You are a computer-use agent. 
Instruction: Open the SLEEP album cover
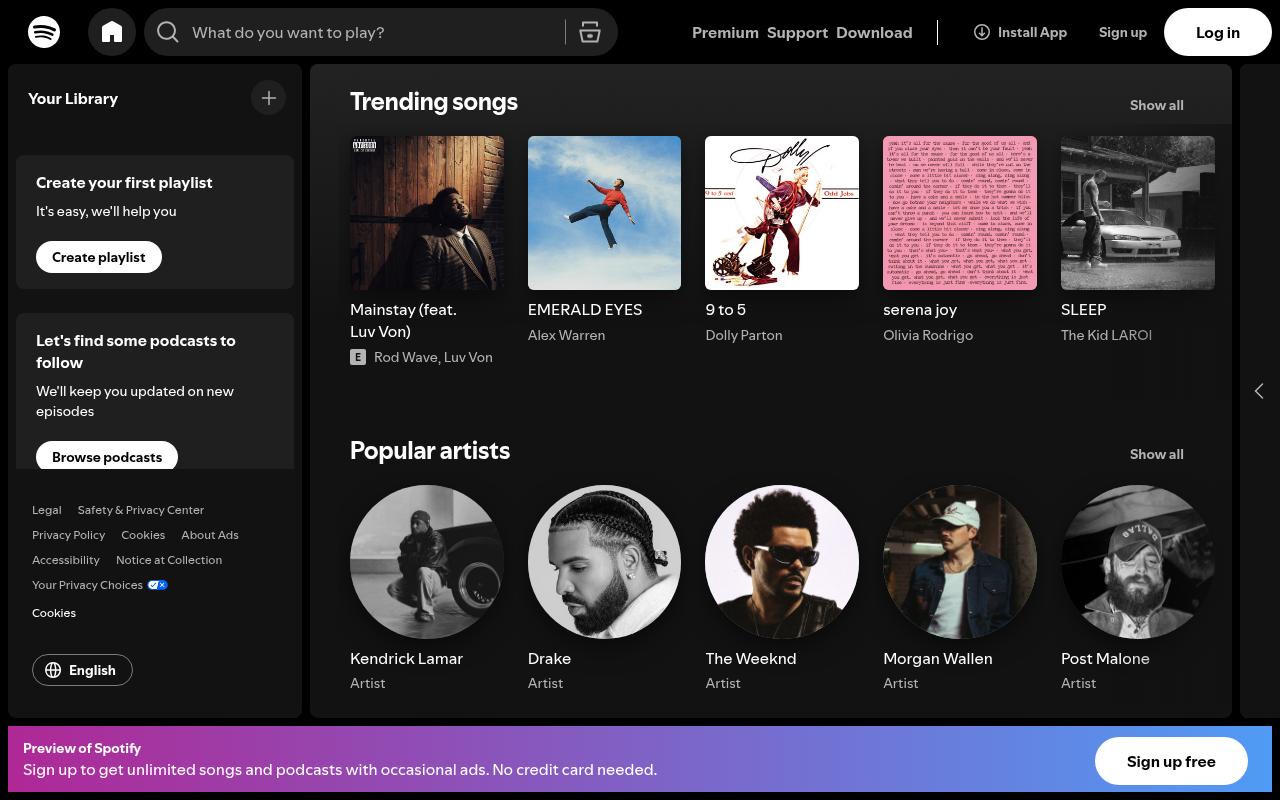click(x=1138, y=213)
